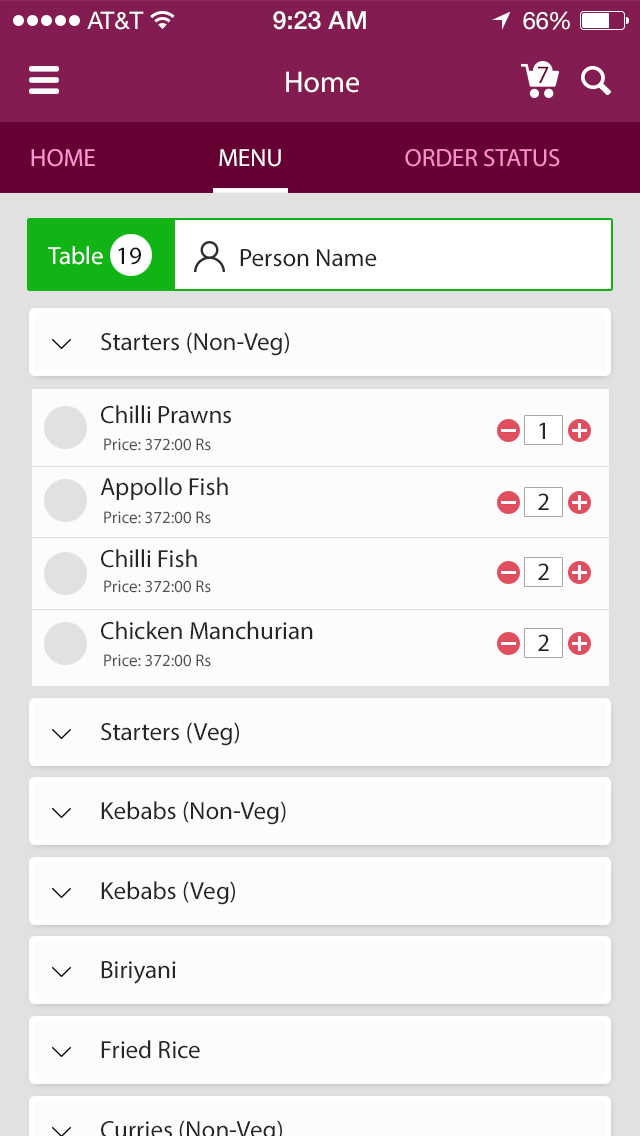The height and width of the screenshot is (1136, 640).
Task: Expand the Kebabs (Non-Veg) category
Action: [319, 811]
